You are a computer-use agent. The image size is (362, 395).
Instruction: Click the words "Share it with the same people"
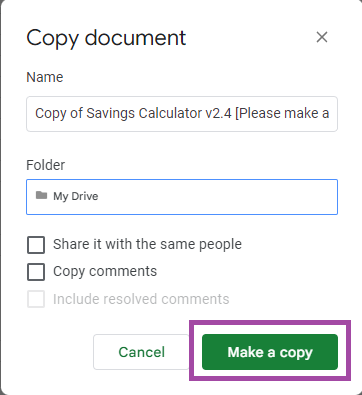[147, 244]
